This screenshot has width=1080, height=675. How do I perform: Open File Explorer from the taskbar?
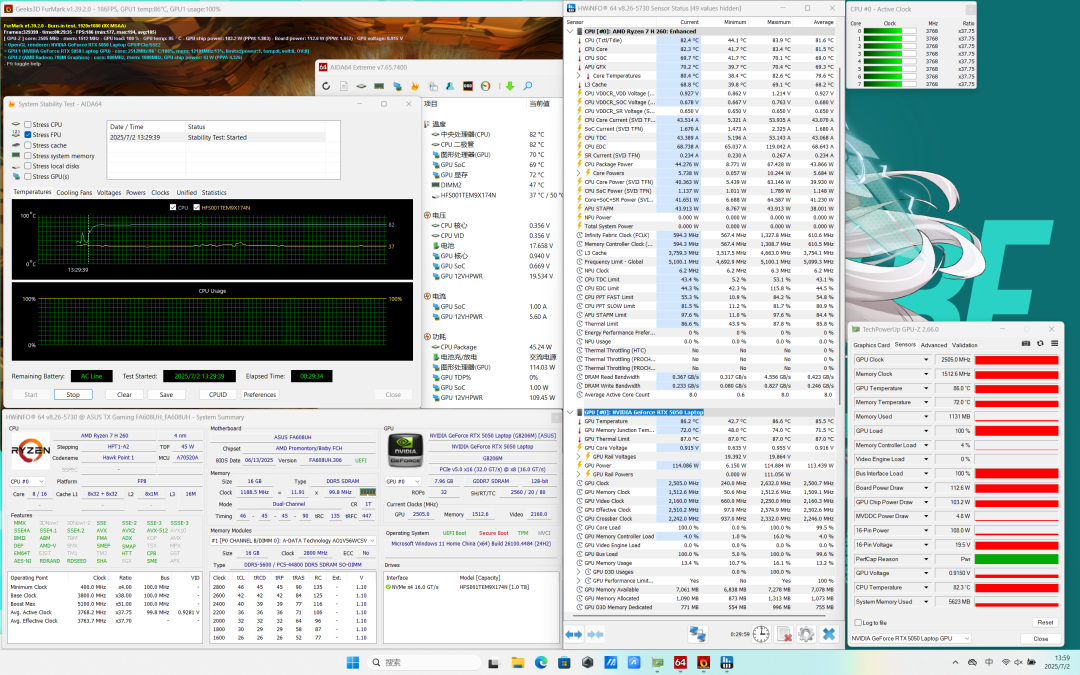(x=518, y=663)
